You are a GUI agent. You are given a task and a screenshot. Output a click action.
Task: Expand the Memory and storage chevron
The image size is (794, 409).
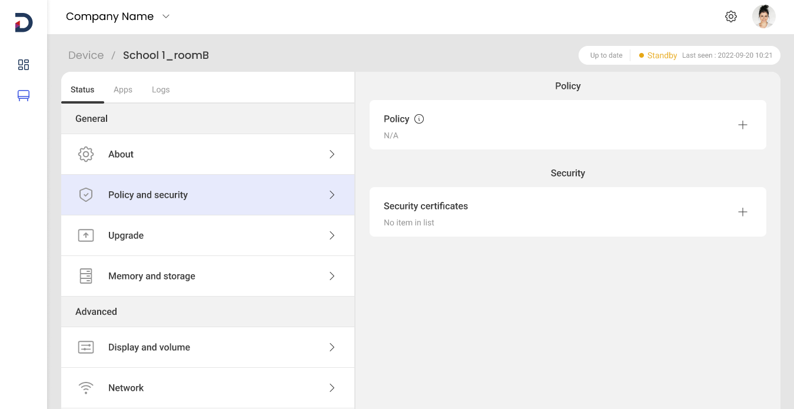332,276
